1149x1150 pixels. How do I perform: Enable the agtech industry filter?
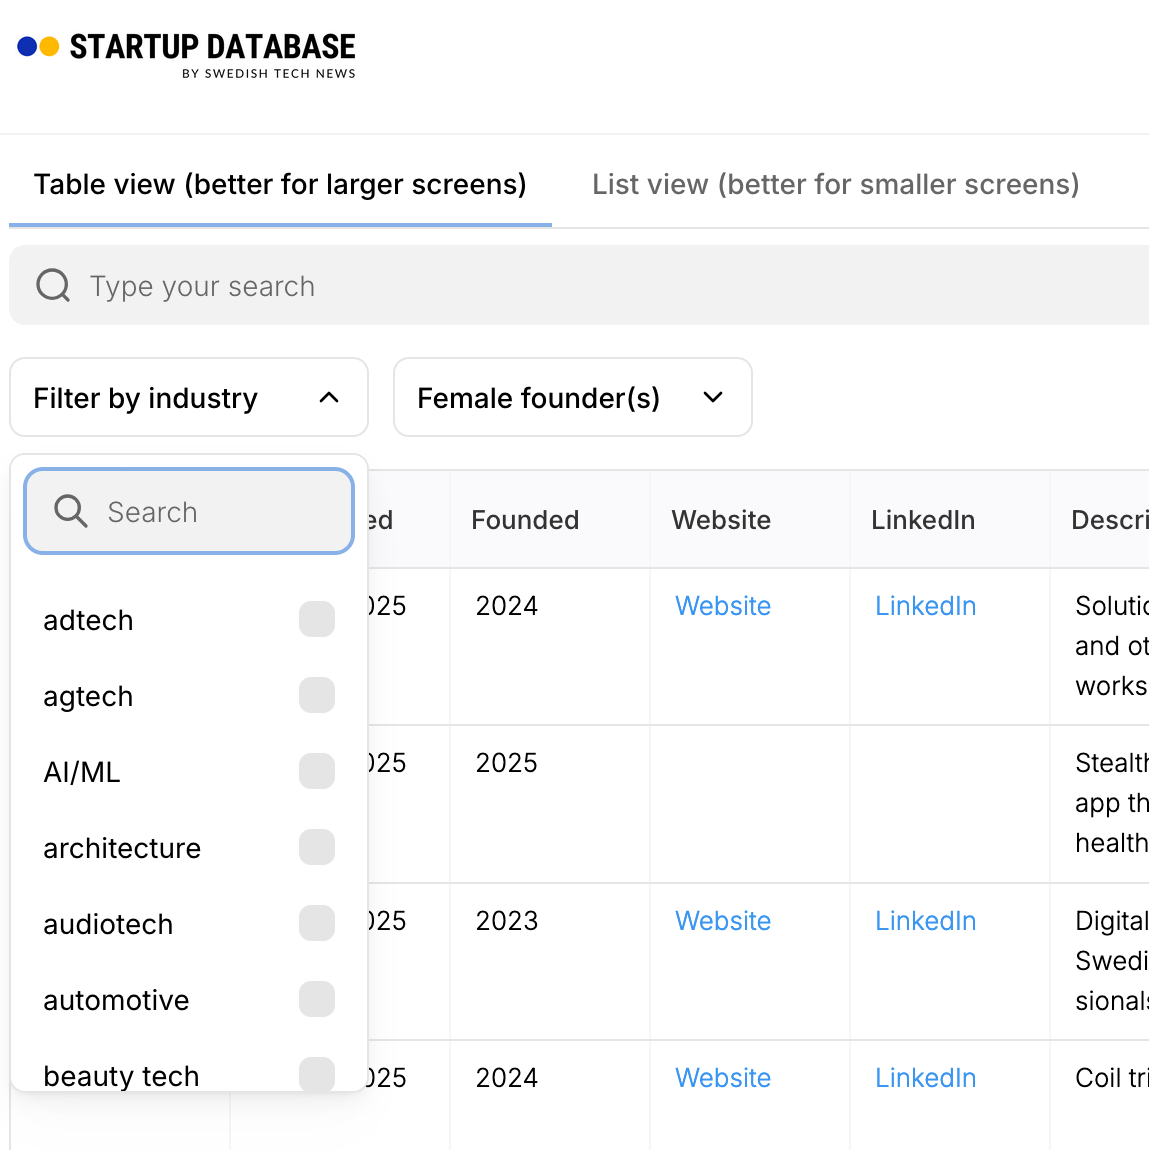317,696
